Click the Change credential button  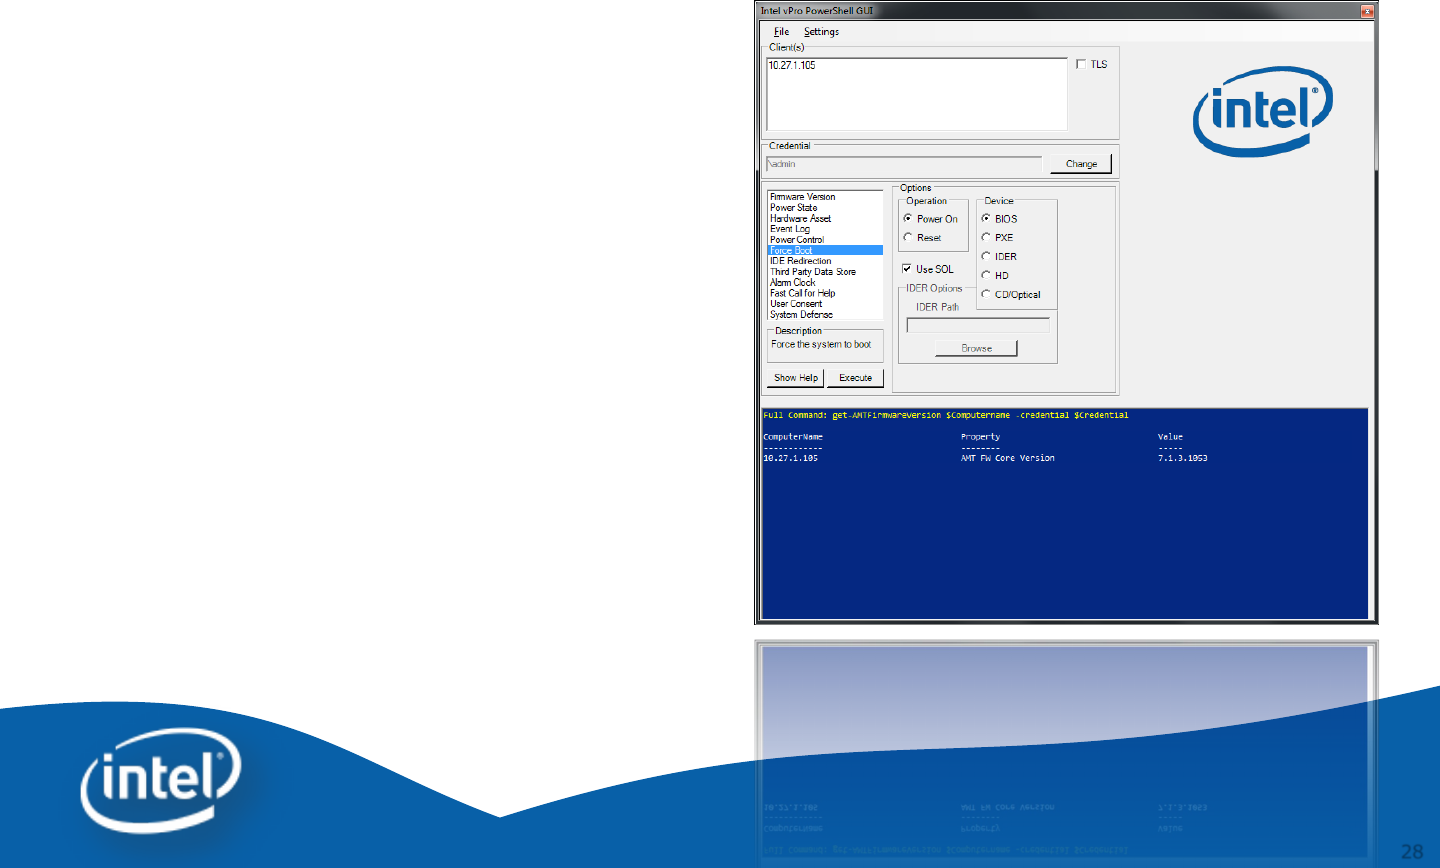1081,164
